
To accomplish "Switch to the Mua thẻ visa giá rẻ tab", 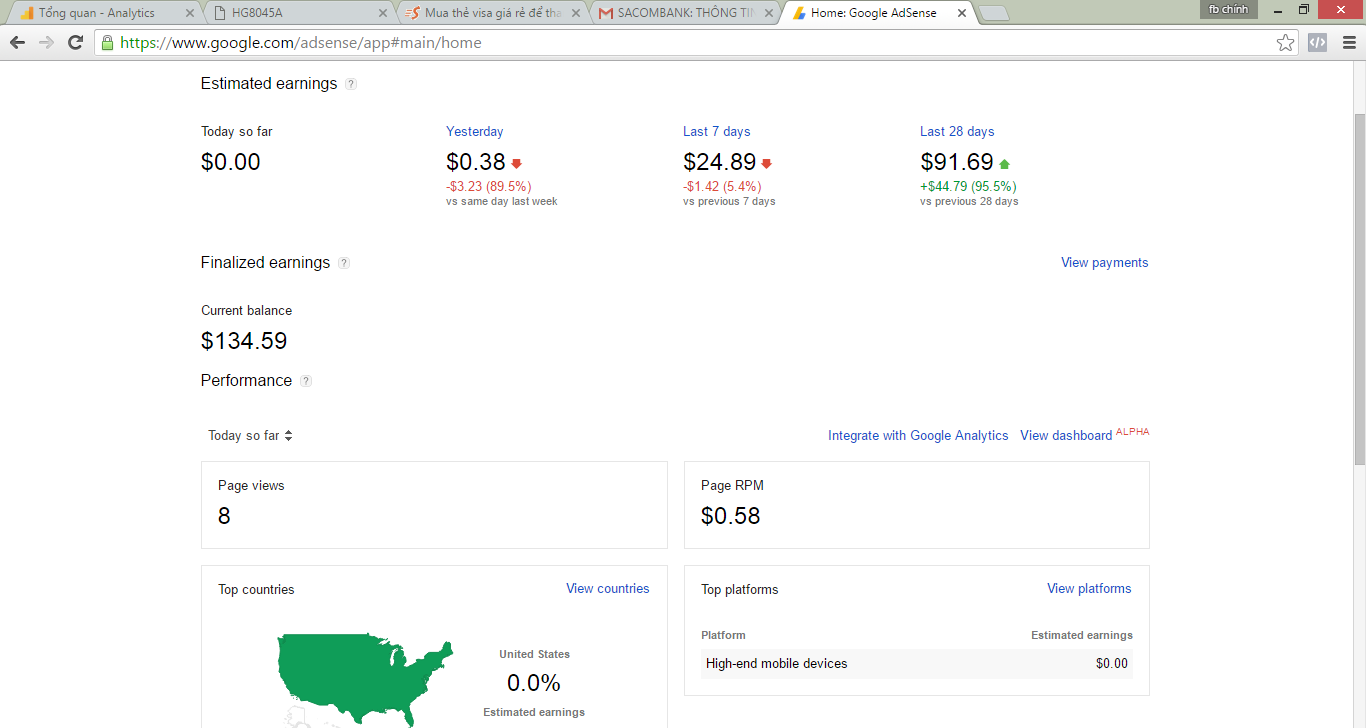I will pos(493,13).
